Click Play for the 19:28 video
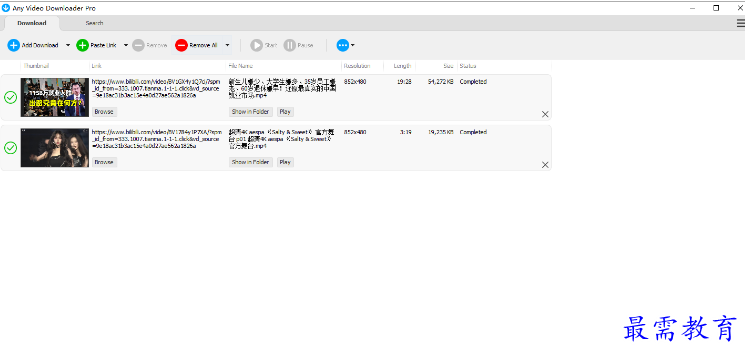This screenshot has width=745, height=360. [x=285, y=112]
